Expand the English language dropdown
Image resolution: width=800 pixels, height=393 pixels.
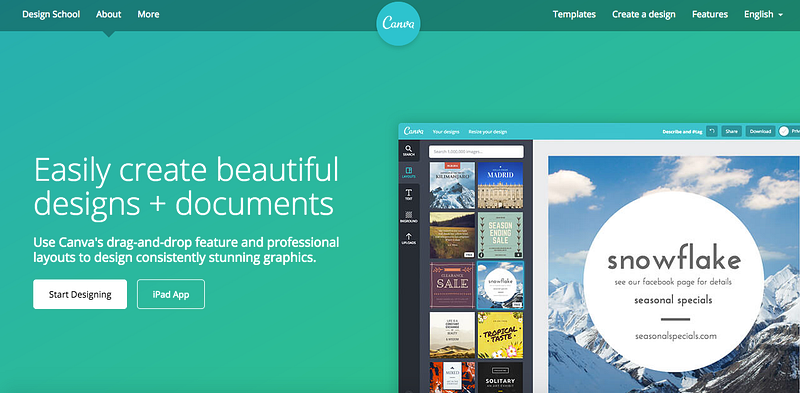[763, 14]
